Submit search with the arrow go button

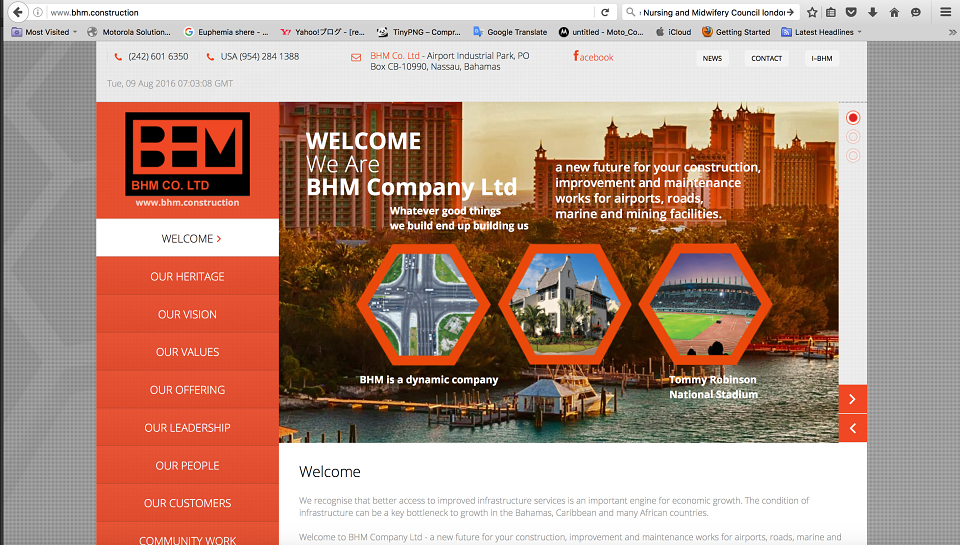click(790, 12)
